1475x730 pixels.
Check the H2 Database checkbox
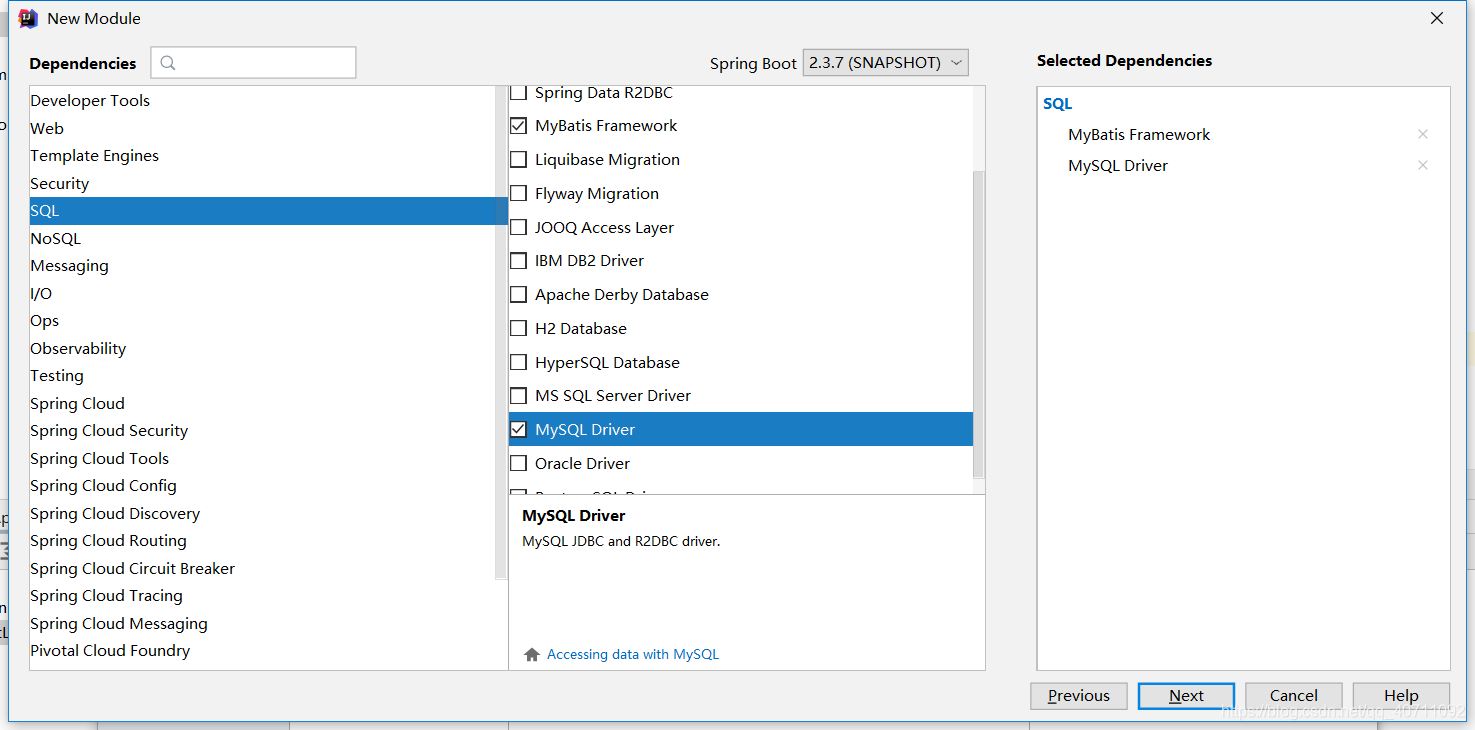pos(518,329)
